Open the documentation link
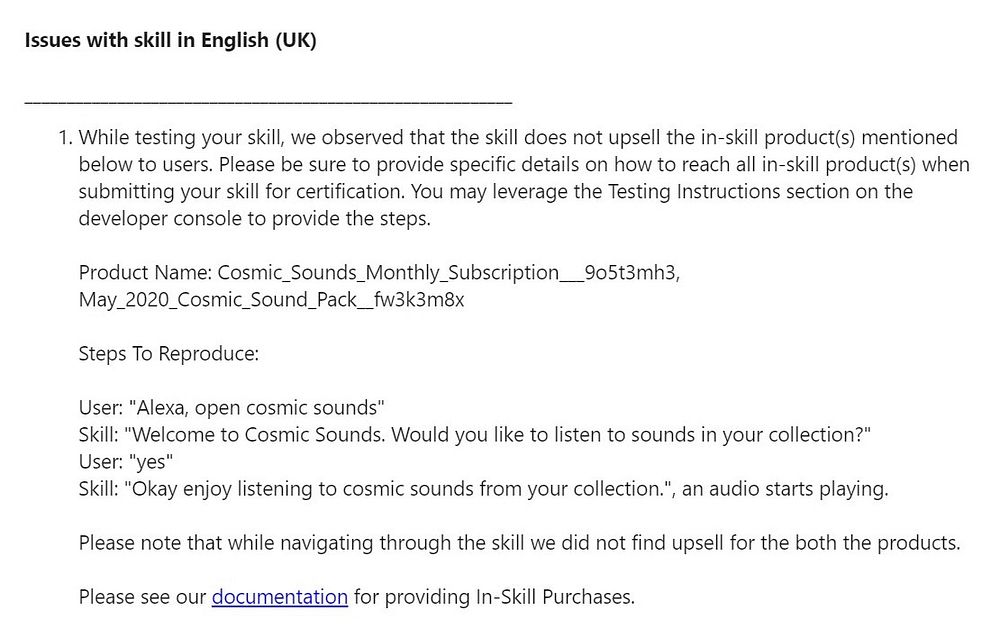The width and height of the screenshot is (1000, 639). (279, 597)
